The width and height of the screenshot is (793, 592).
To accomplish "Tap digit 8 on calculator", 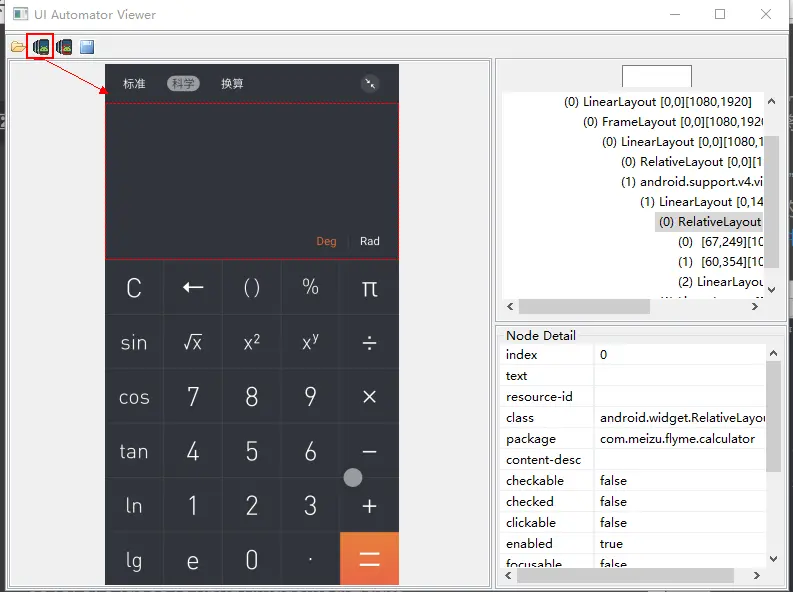I will click(251, 397).
